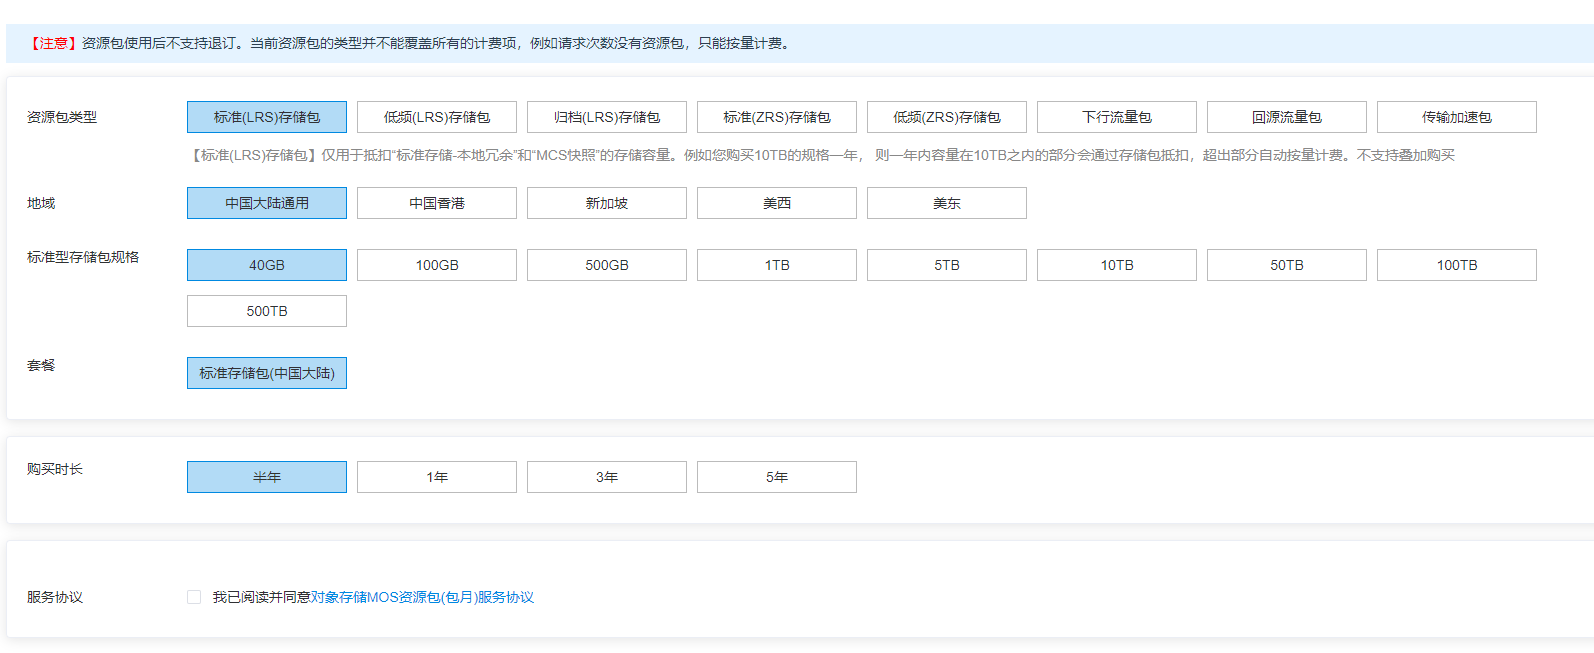
Task: Select 标准存储包(中国大陆) package
Action: point(267,373)
